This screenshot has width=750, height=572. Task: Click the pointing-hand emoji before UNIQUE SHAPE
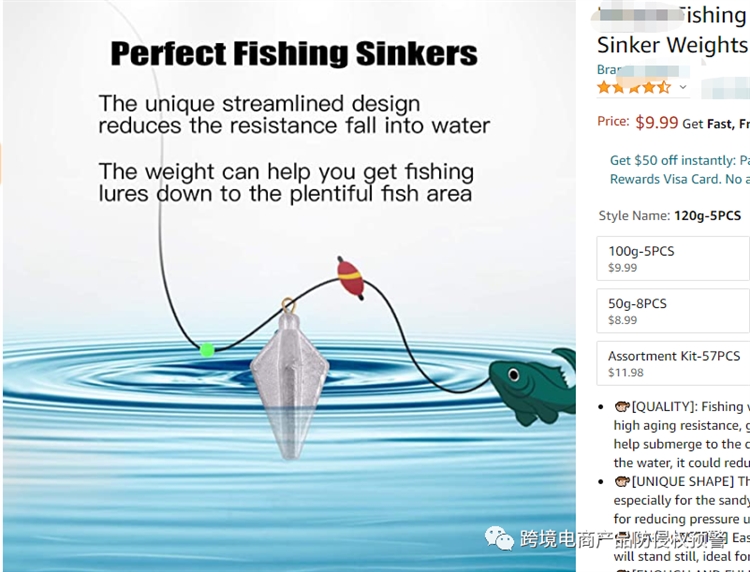(x=621, y=482)
